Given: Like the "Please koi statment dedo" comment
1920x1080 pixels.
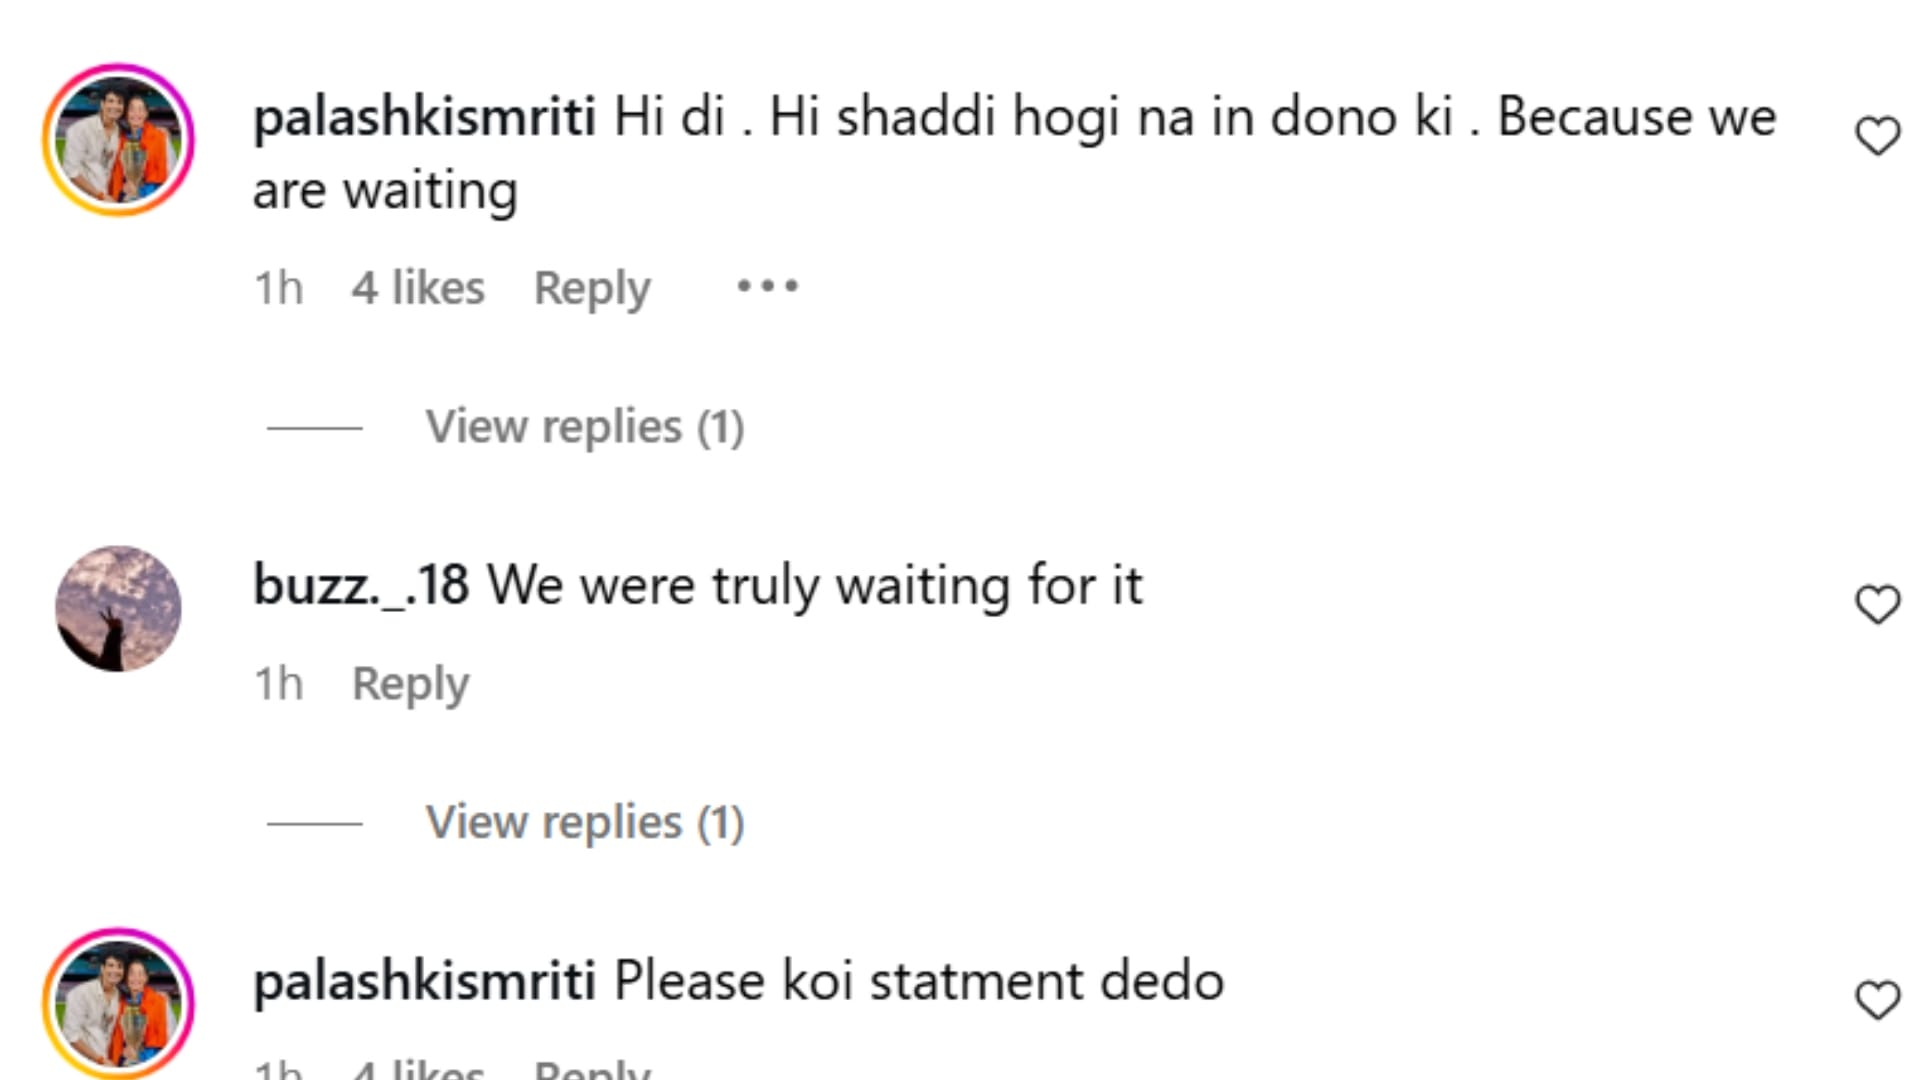Looking at the screenshot, I should [1877, 1000].
